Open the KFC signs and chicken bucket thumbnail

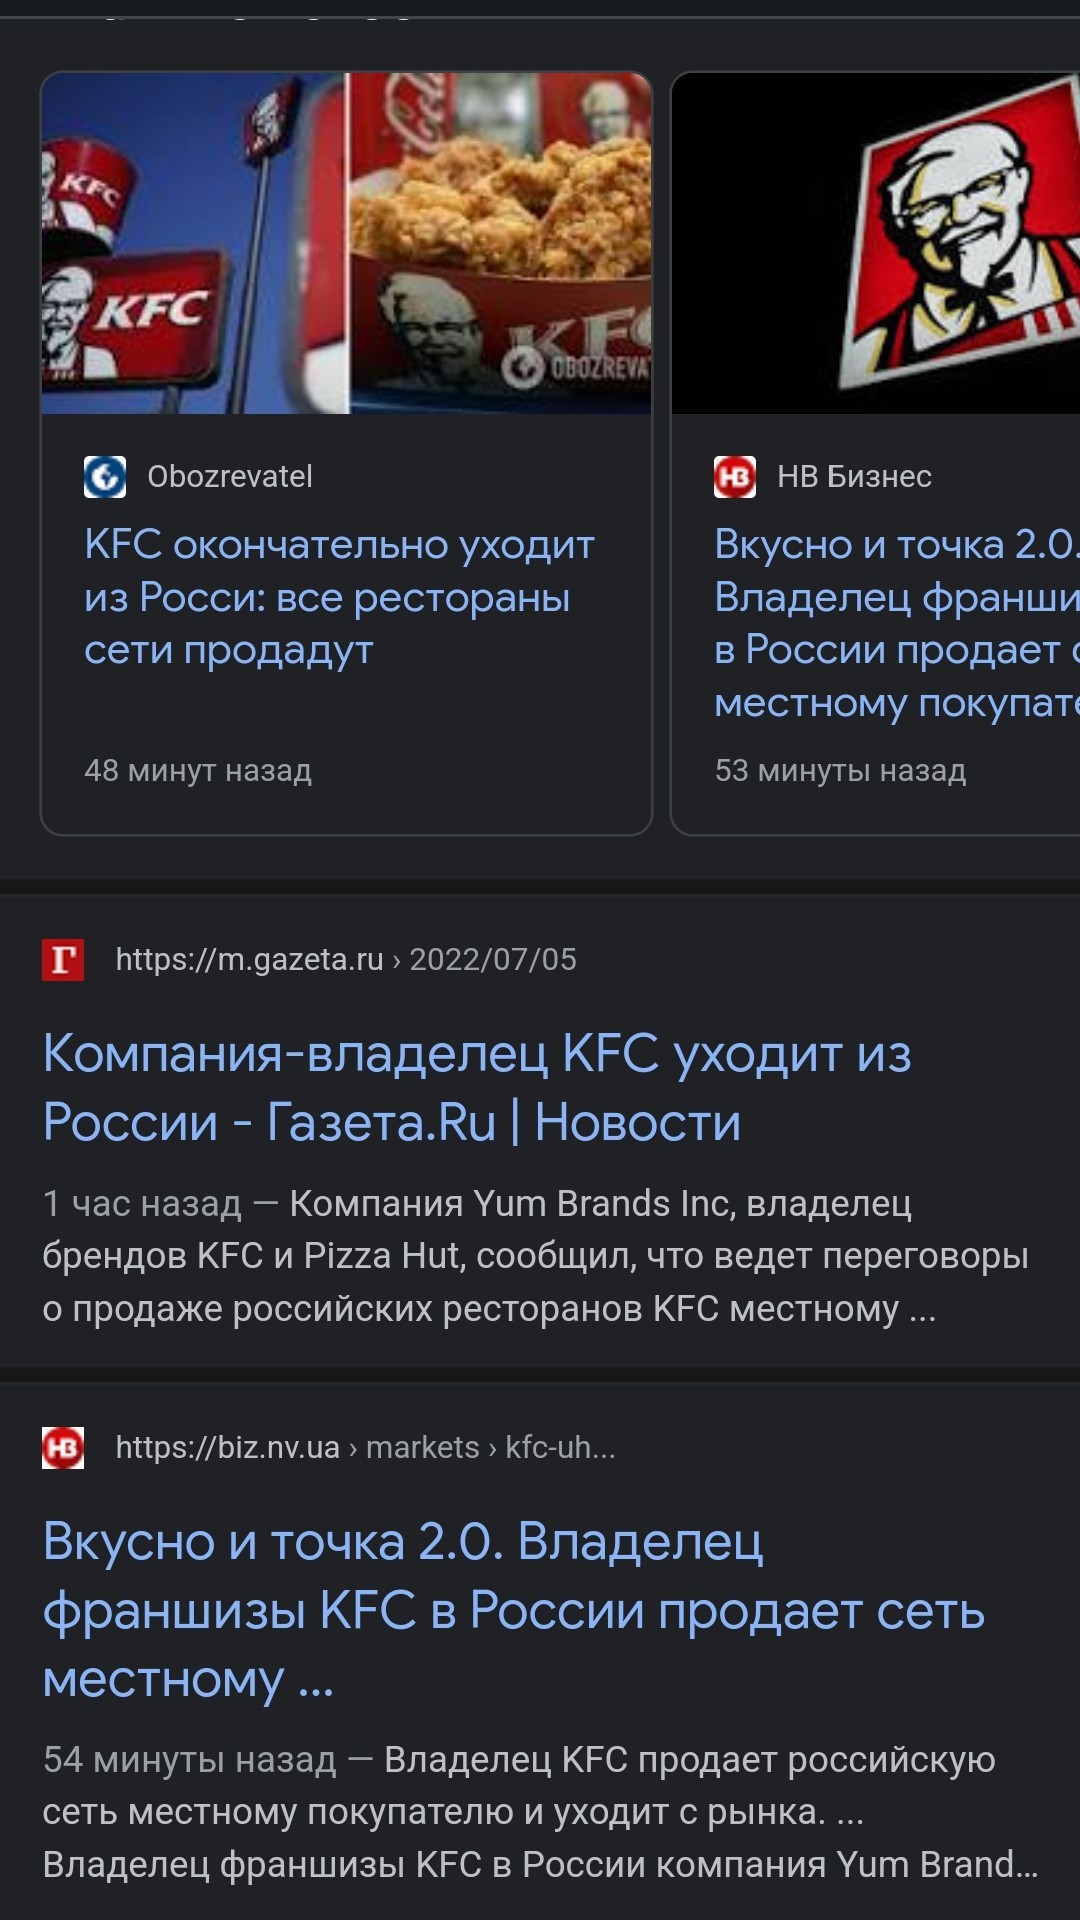(346, 243)
